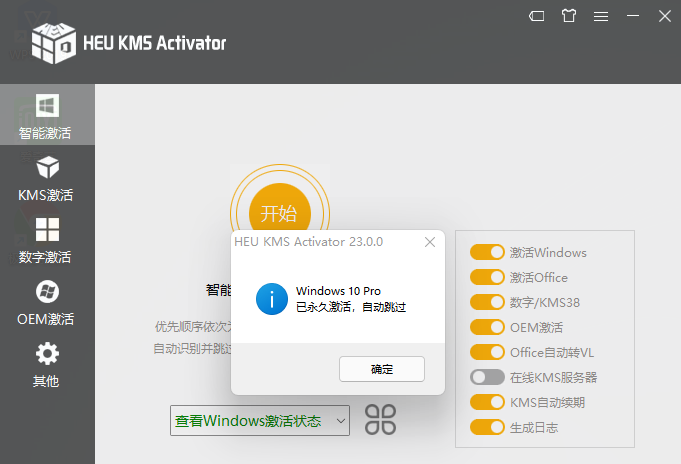Switch to the KMS激活 section
Image resolution: width=681 pixels, height=464 pixels.
(x=46, y=178)
